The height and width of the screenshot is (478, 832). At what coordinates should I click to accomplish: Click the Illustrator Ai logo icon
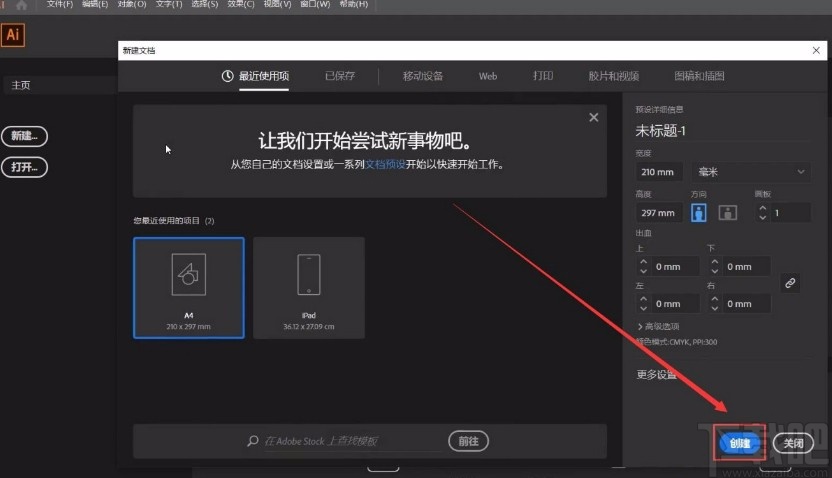pyautogui.click(x=13, y=35)
